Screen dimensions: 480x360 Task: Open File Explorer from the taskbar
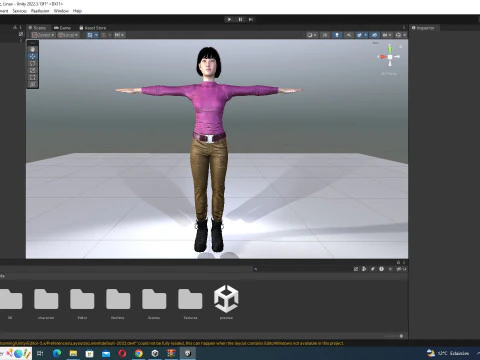click(x=73, y=353)
